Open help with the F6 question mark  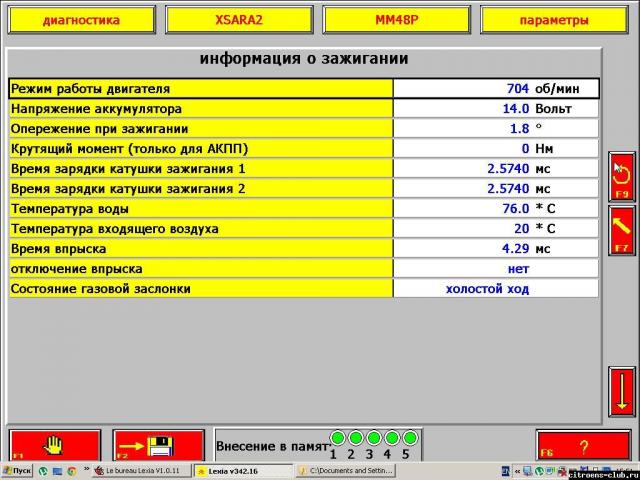click(x=582, y=446)
